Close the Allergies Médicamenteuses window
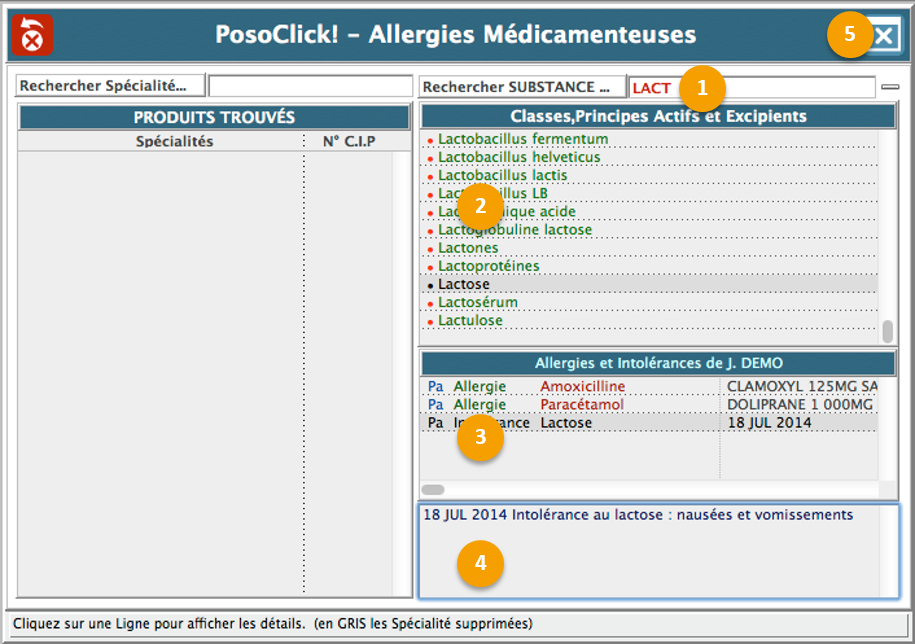Screen dimensions: 915x644 tap(884, 36)
